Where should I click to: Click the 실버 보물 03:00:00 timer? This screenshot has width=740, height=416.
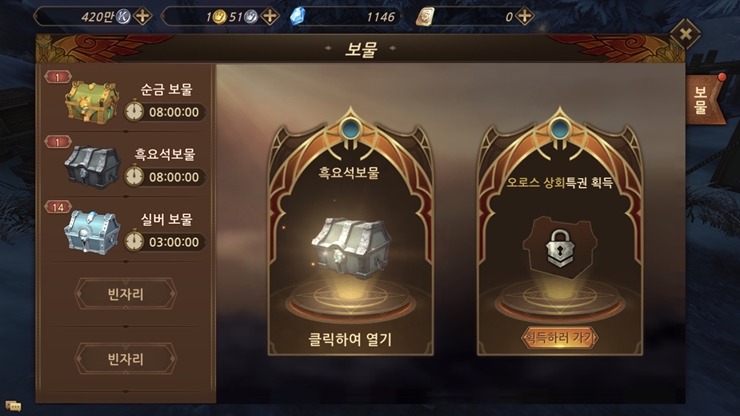(x=174, y=242)
